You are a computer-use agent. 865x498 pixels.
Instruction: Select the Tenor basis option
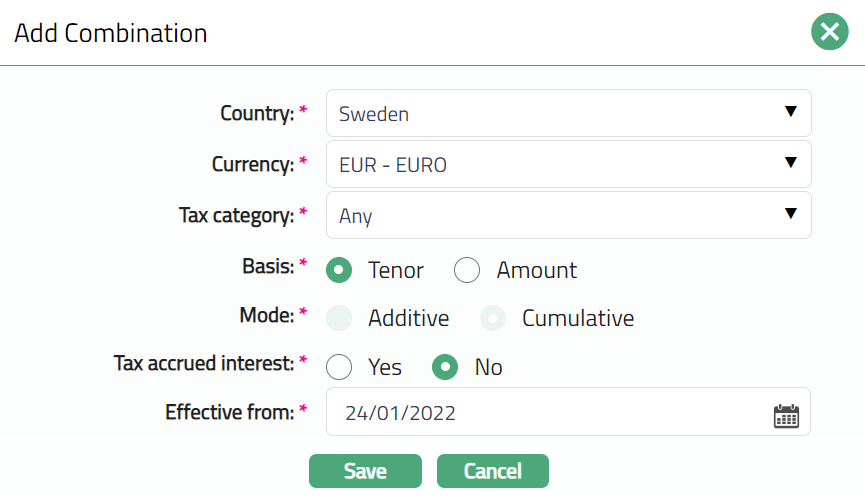click(340, 270)
